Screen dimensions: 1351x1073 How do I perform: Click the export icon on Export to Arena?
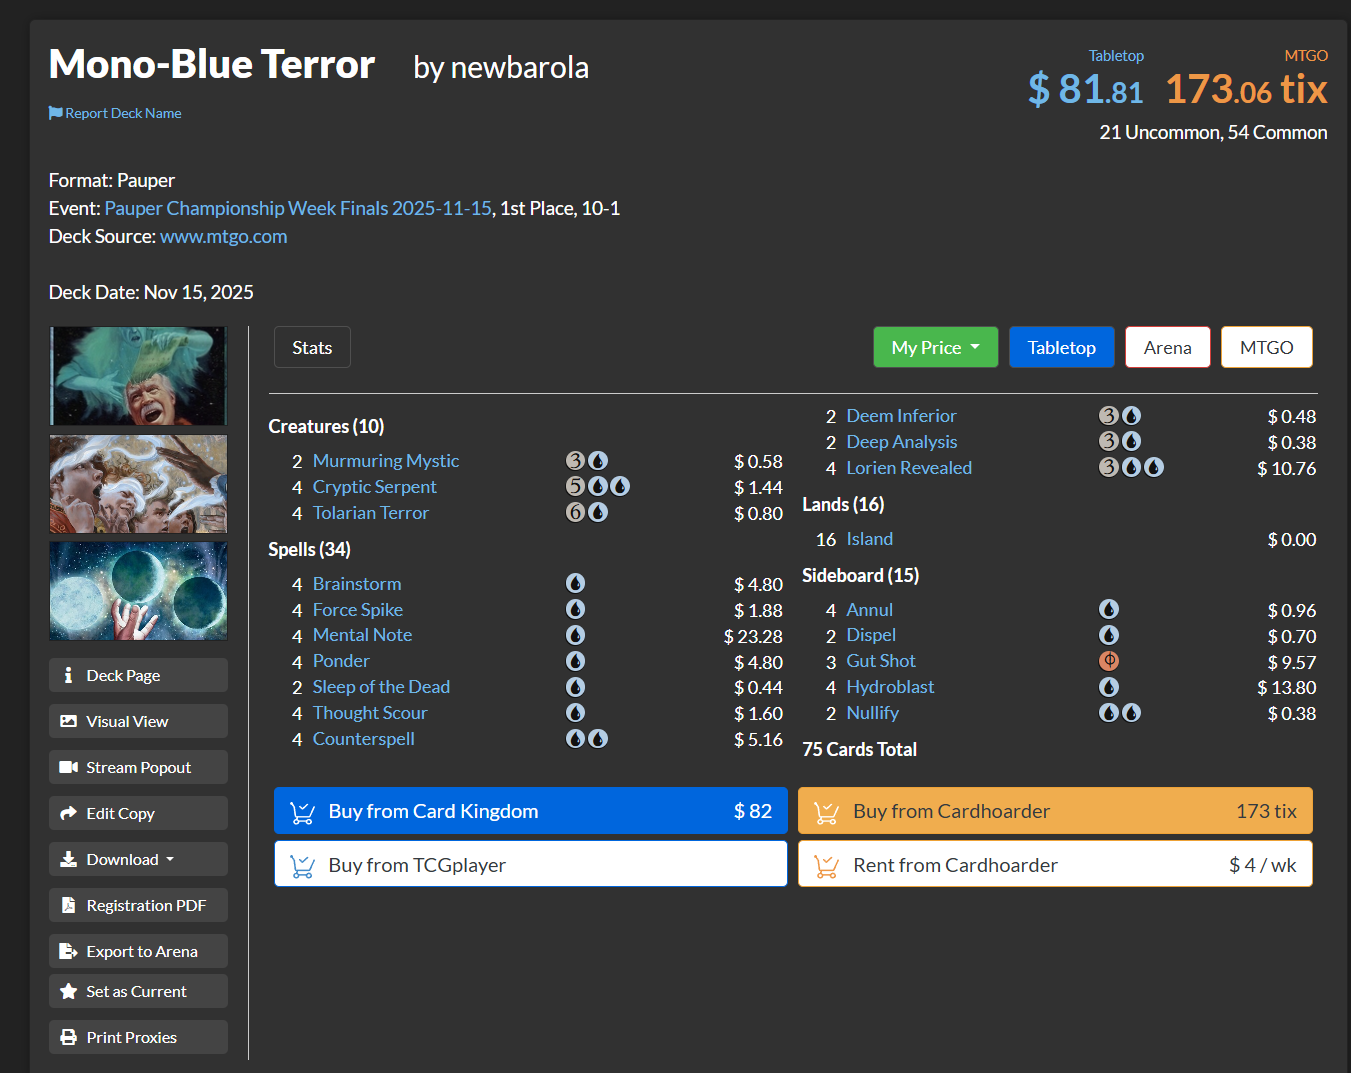pyautogui.click(x=68, y=951)
